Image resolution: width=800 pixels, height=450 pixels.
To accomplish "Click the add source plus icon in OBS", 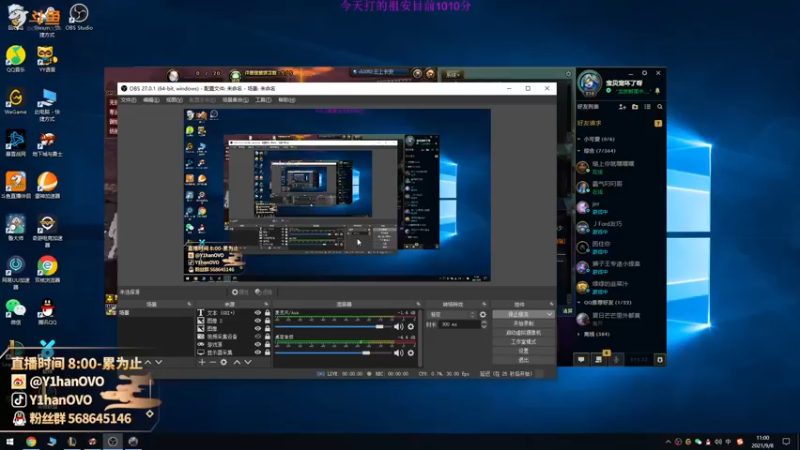I will click(x=202, y=362).
